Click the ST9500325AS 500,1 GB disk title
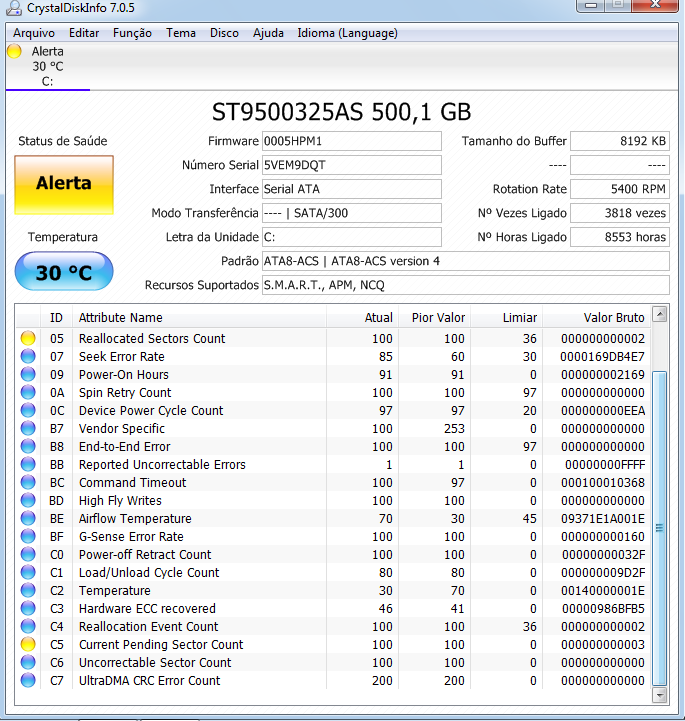 pos(342,112)
